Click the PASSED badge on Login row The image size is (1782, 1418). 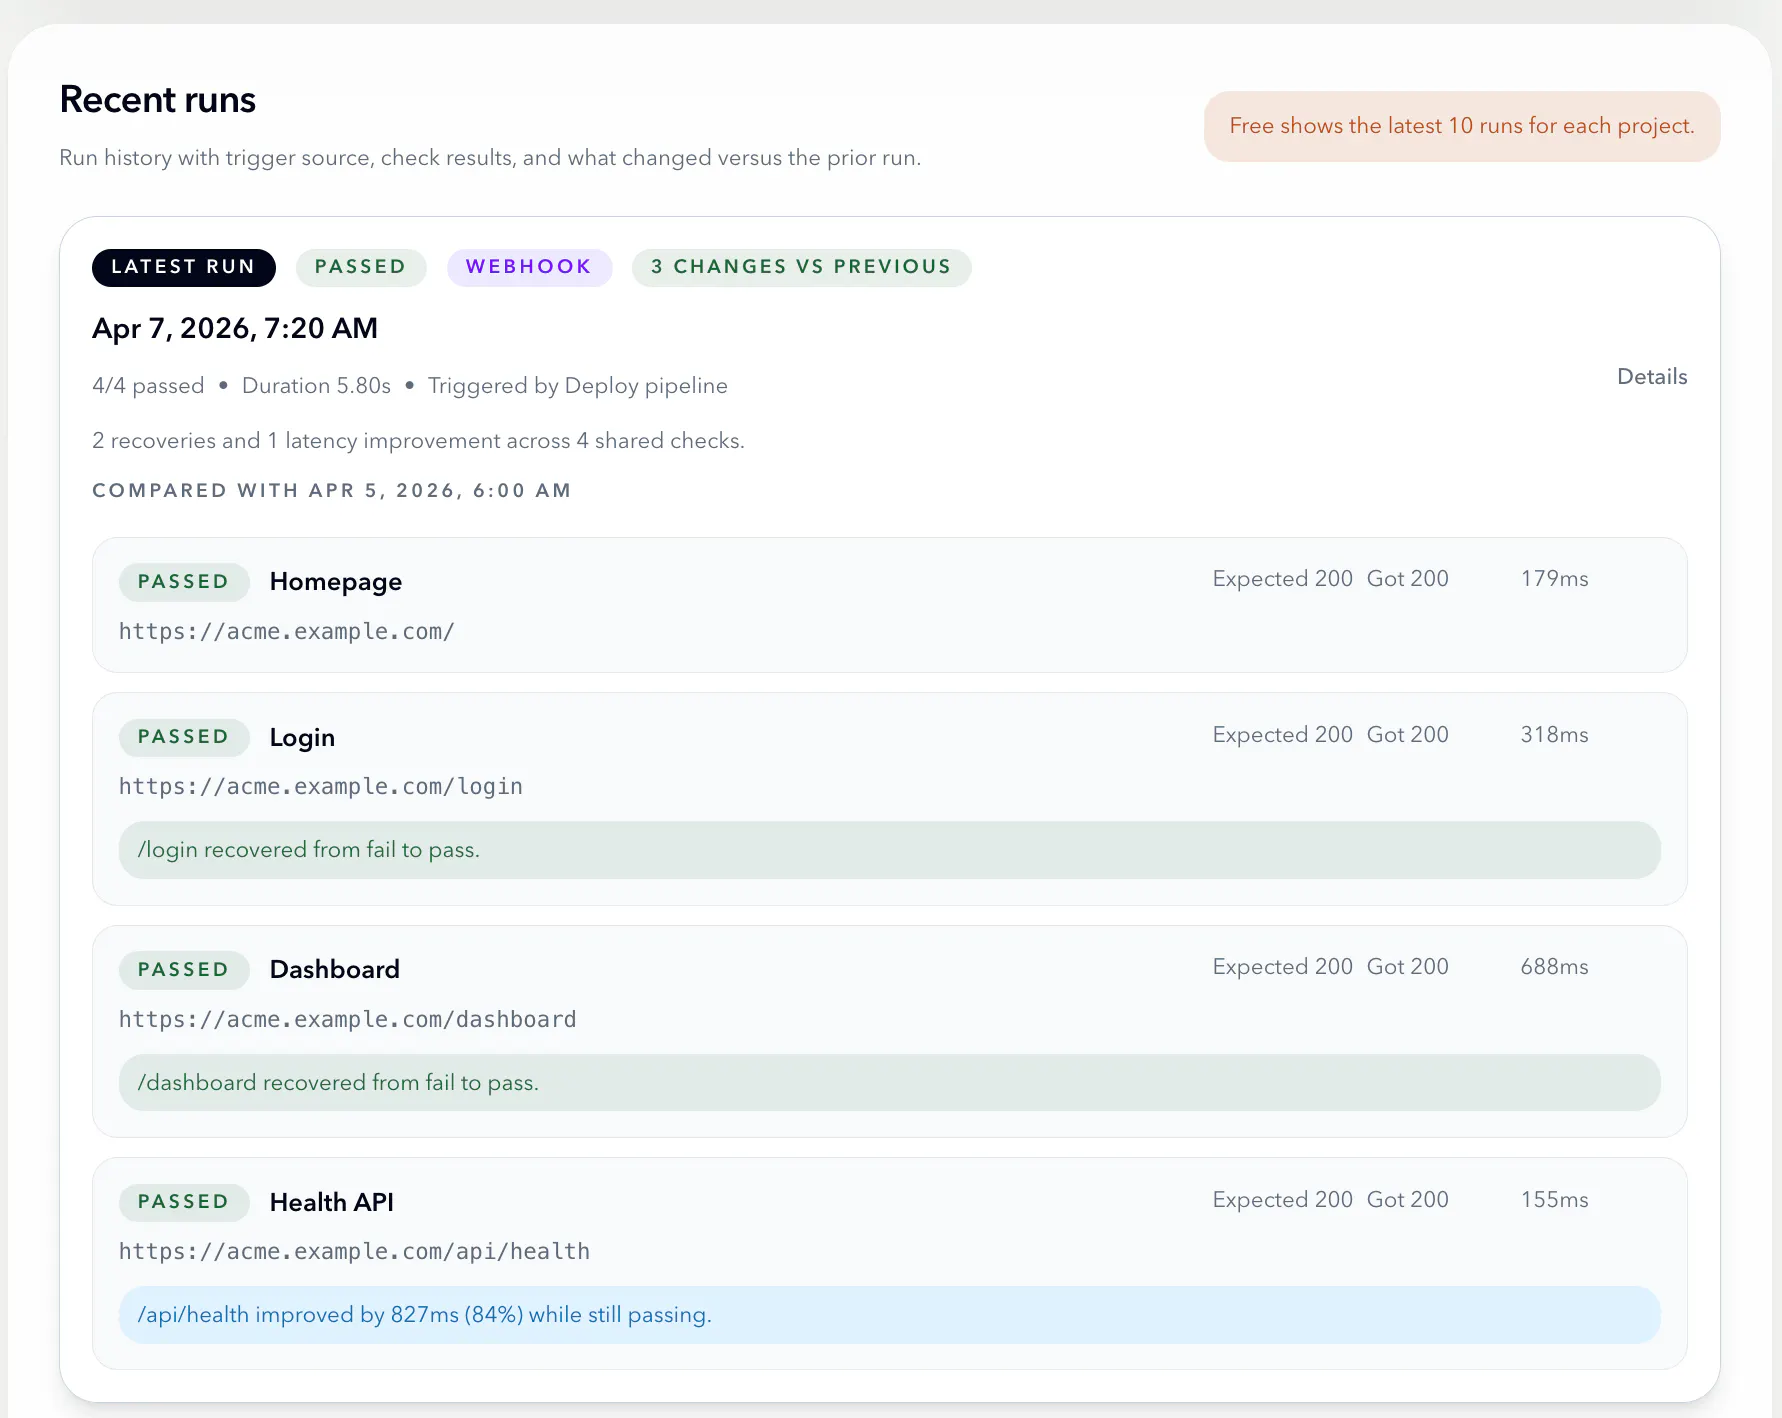tap(184, 737)
